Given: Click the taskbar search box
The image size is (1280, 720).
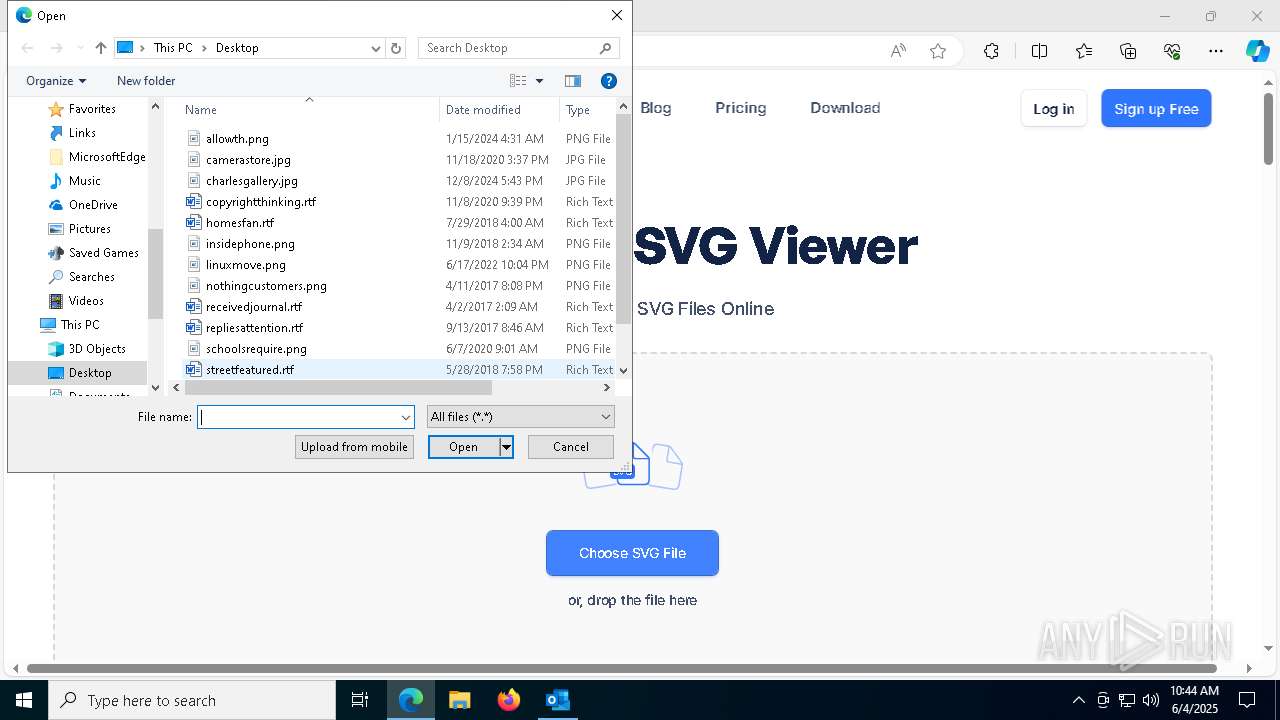Looking at the screenshot, I should (192, 700).
